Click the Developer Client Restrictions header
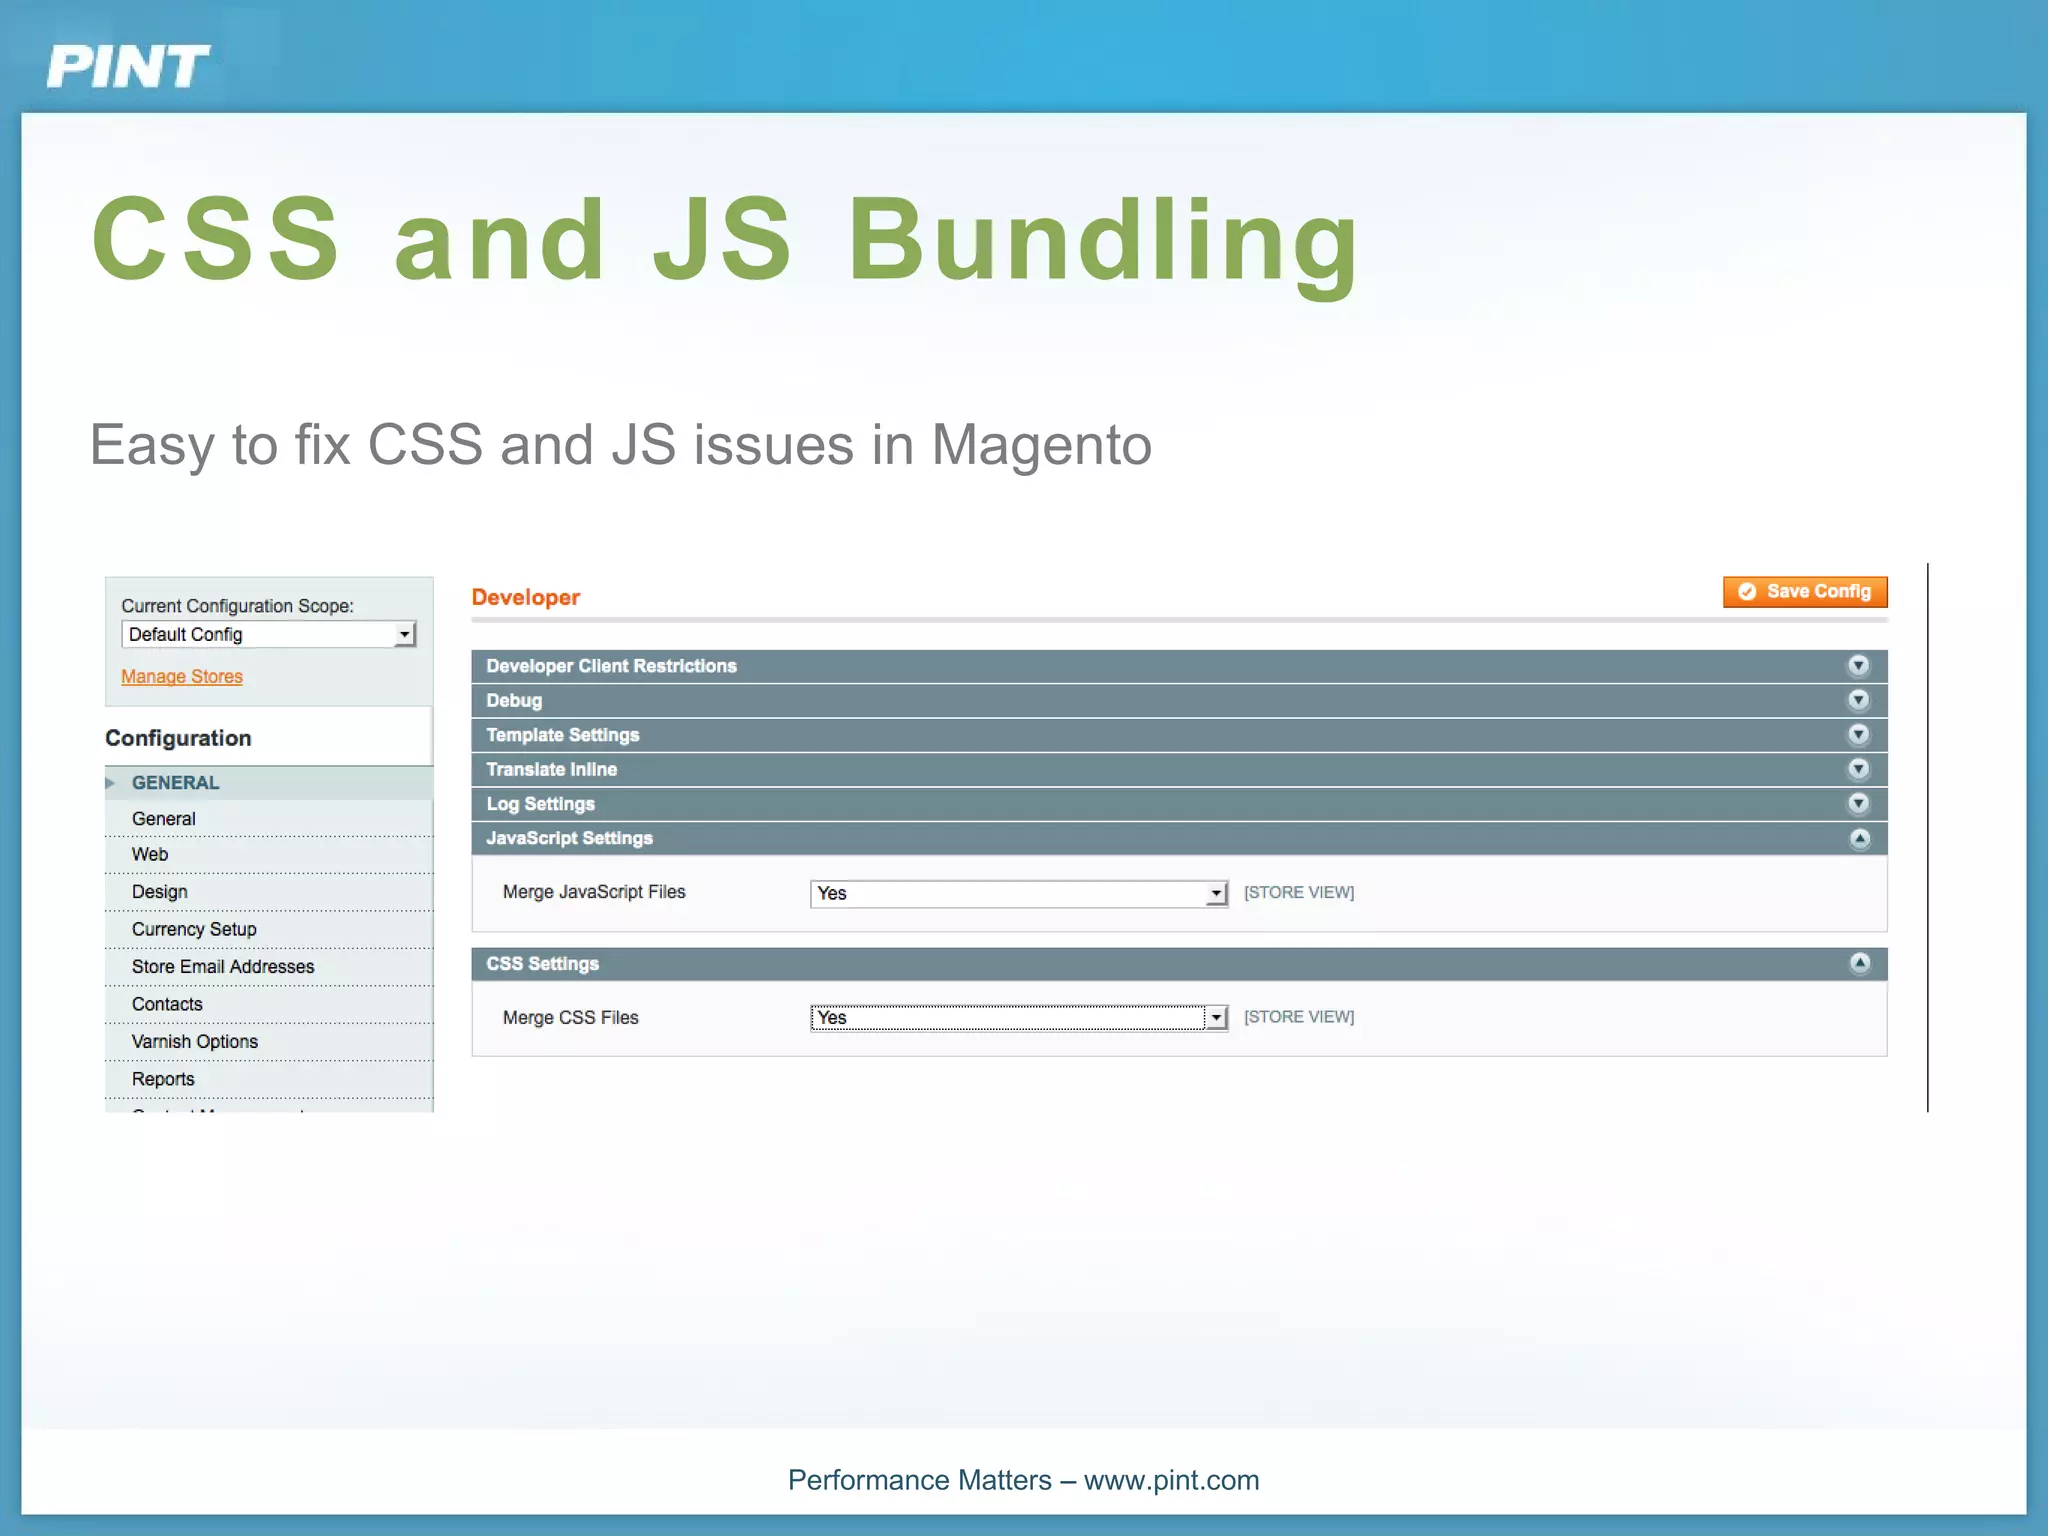This screenshot has height=1536, width=2048. click(1179, 666)
